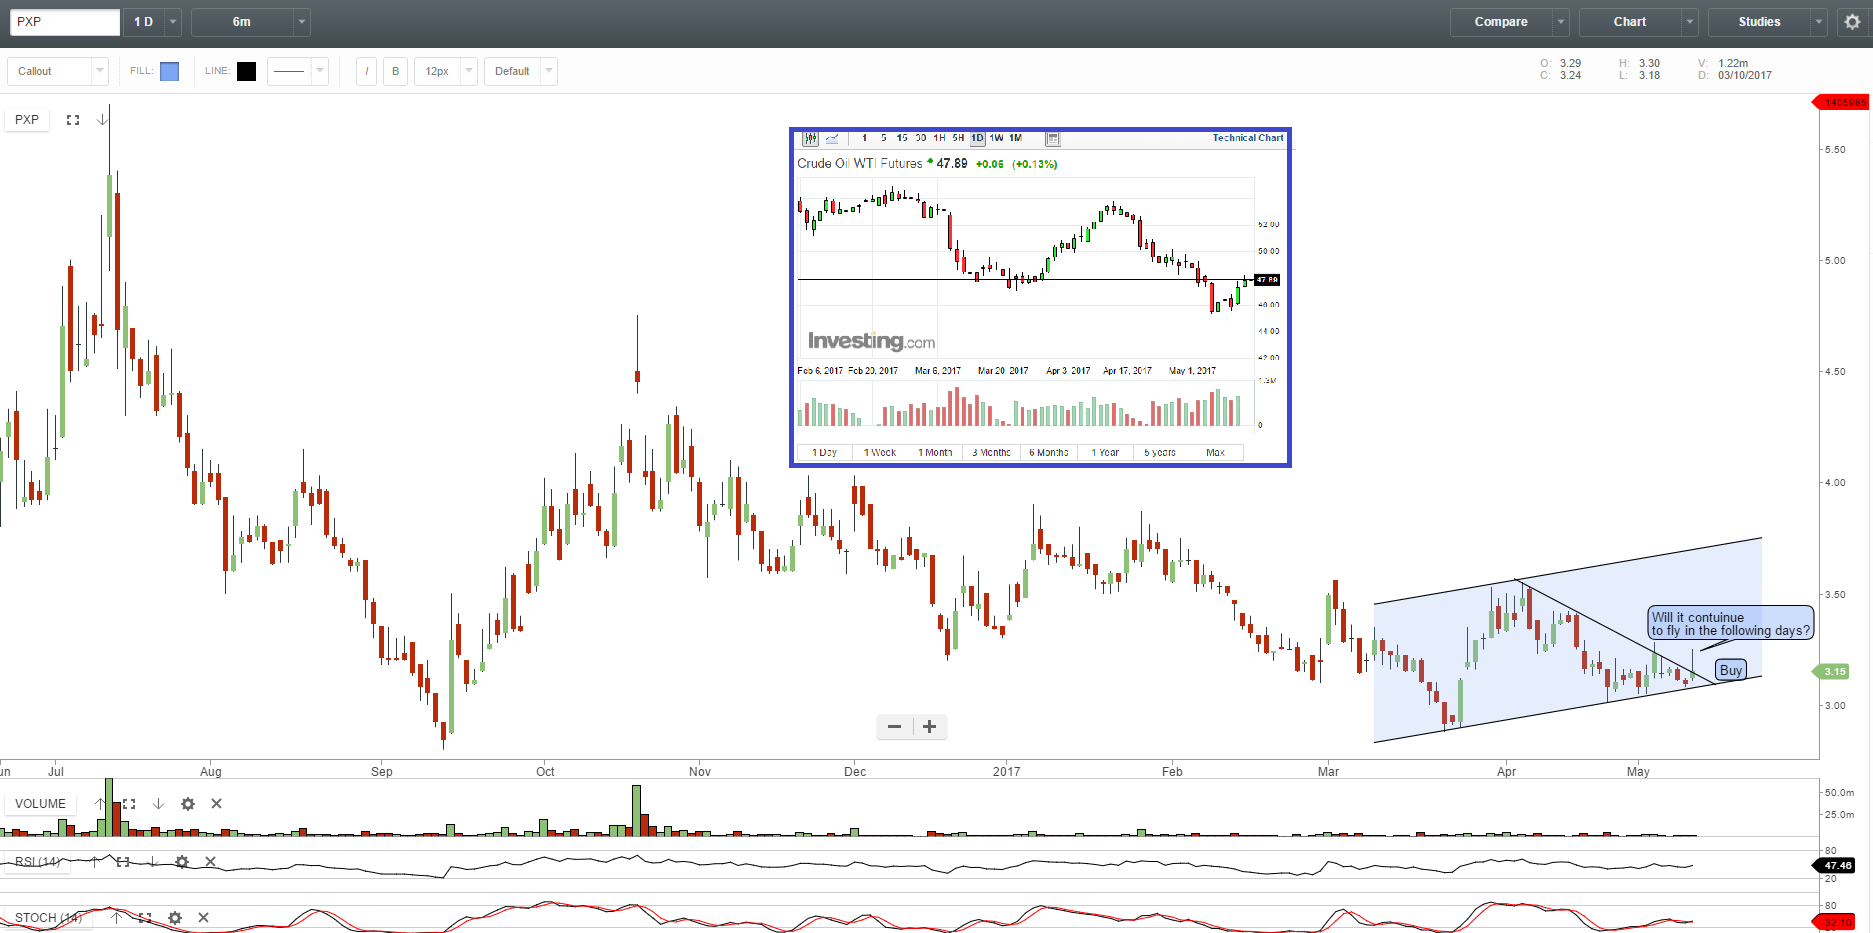This screenshot has height=933, width=1873.
Task: Open the chart settings gear at top right
Action: pos(1852,21)
